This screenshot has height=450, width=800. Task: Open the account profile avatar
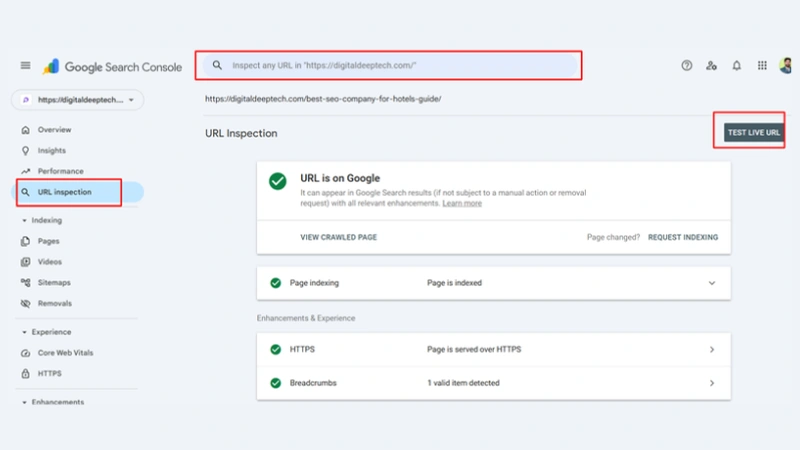pyautogui.click(x=786, y=65)
